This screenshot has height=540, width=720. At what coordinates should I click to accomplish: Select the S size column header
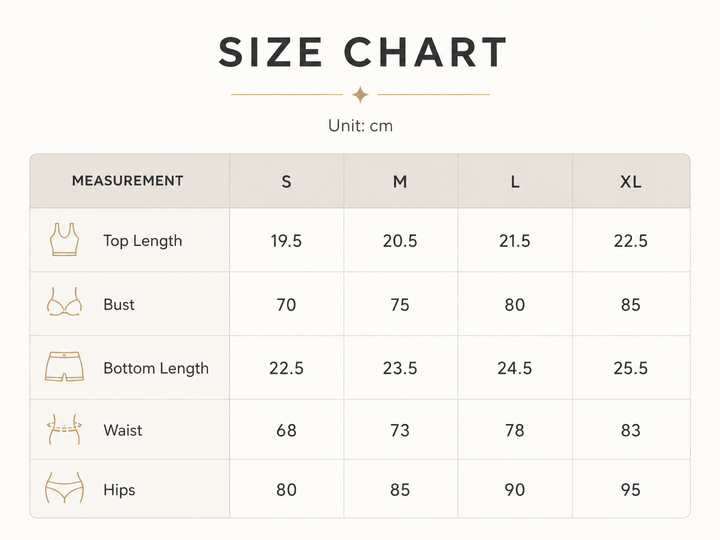coord(286,182)
